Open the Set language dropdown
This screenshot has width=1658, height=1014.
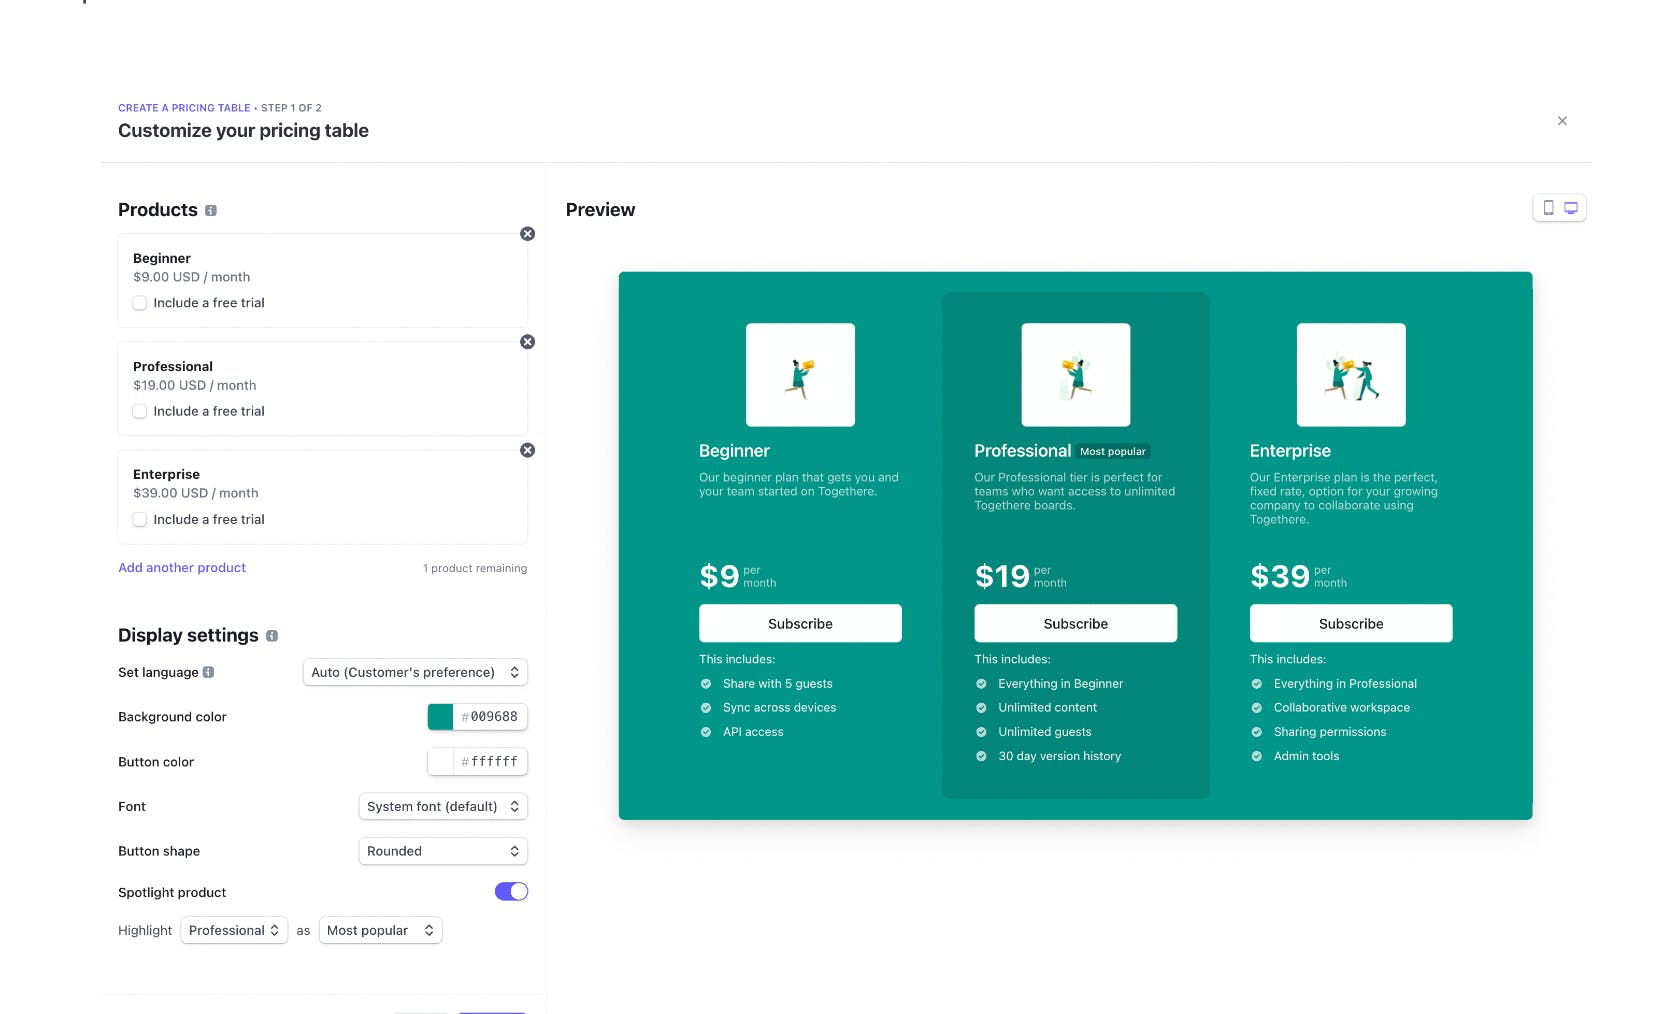pos(415,672)
